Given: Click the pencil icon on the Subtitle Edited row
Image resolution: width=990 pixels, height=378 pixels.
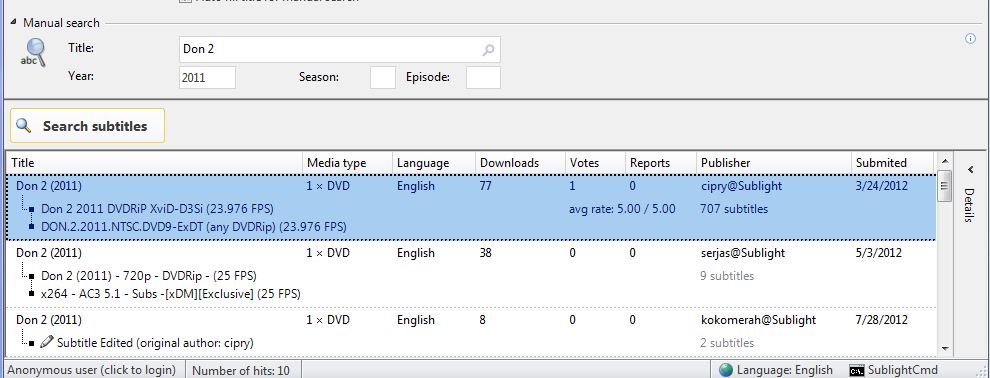Looking at the screenshot, I should [x=47, y=342].
